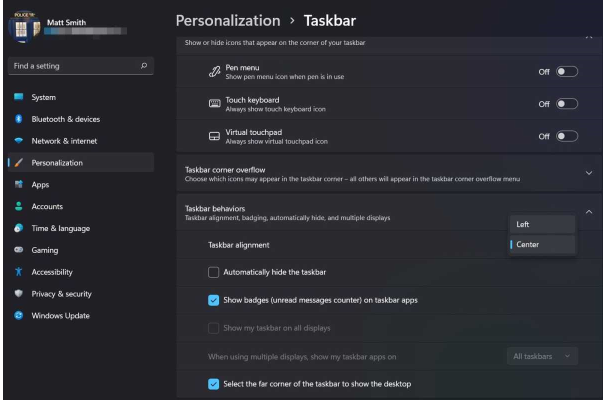Viewport: 606px width, 402px height.
Task: Check Automatically hide the taskbar
Action: 214,272
